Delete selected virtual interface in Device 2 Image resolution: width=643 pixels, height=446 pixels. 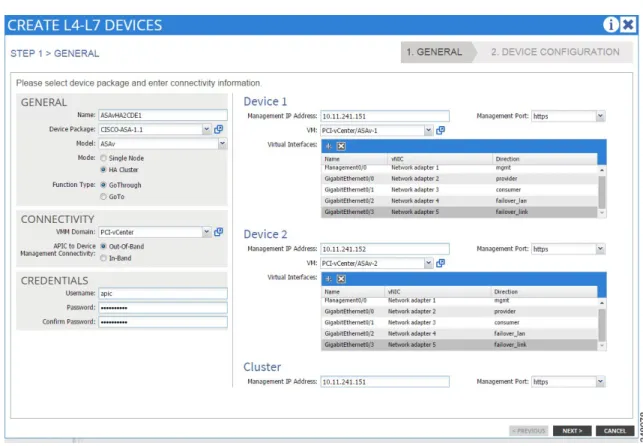[341, 279]
